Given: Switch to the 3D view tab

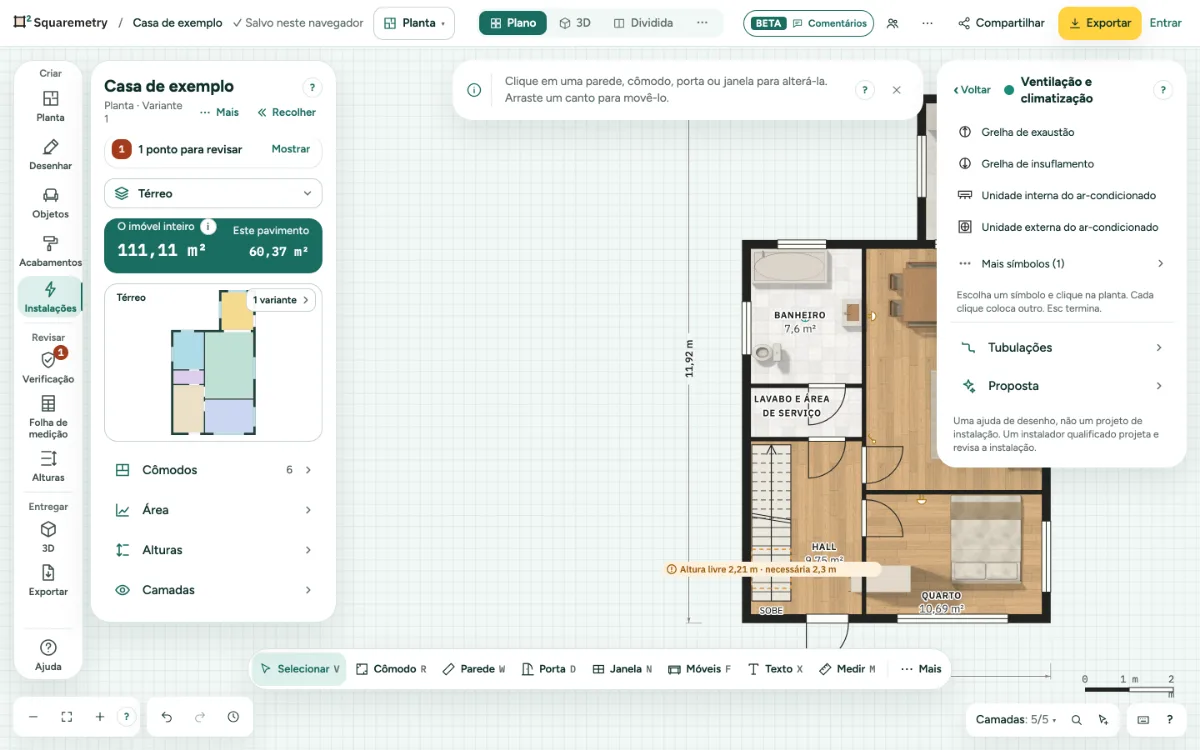Looking at the screenshot, I should (x=575, y=23).
